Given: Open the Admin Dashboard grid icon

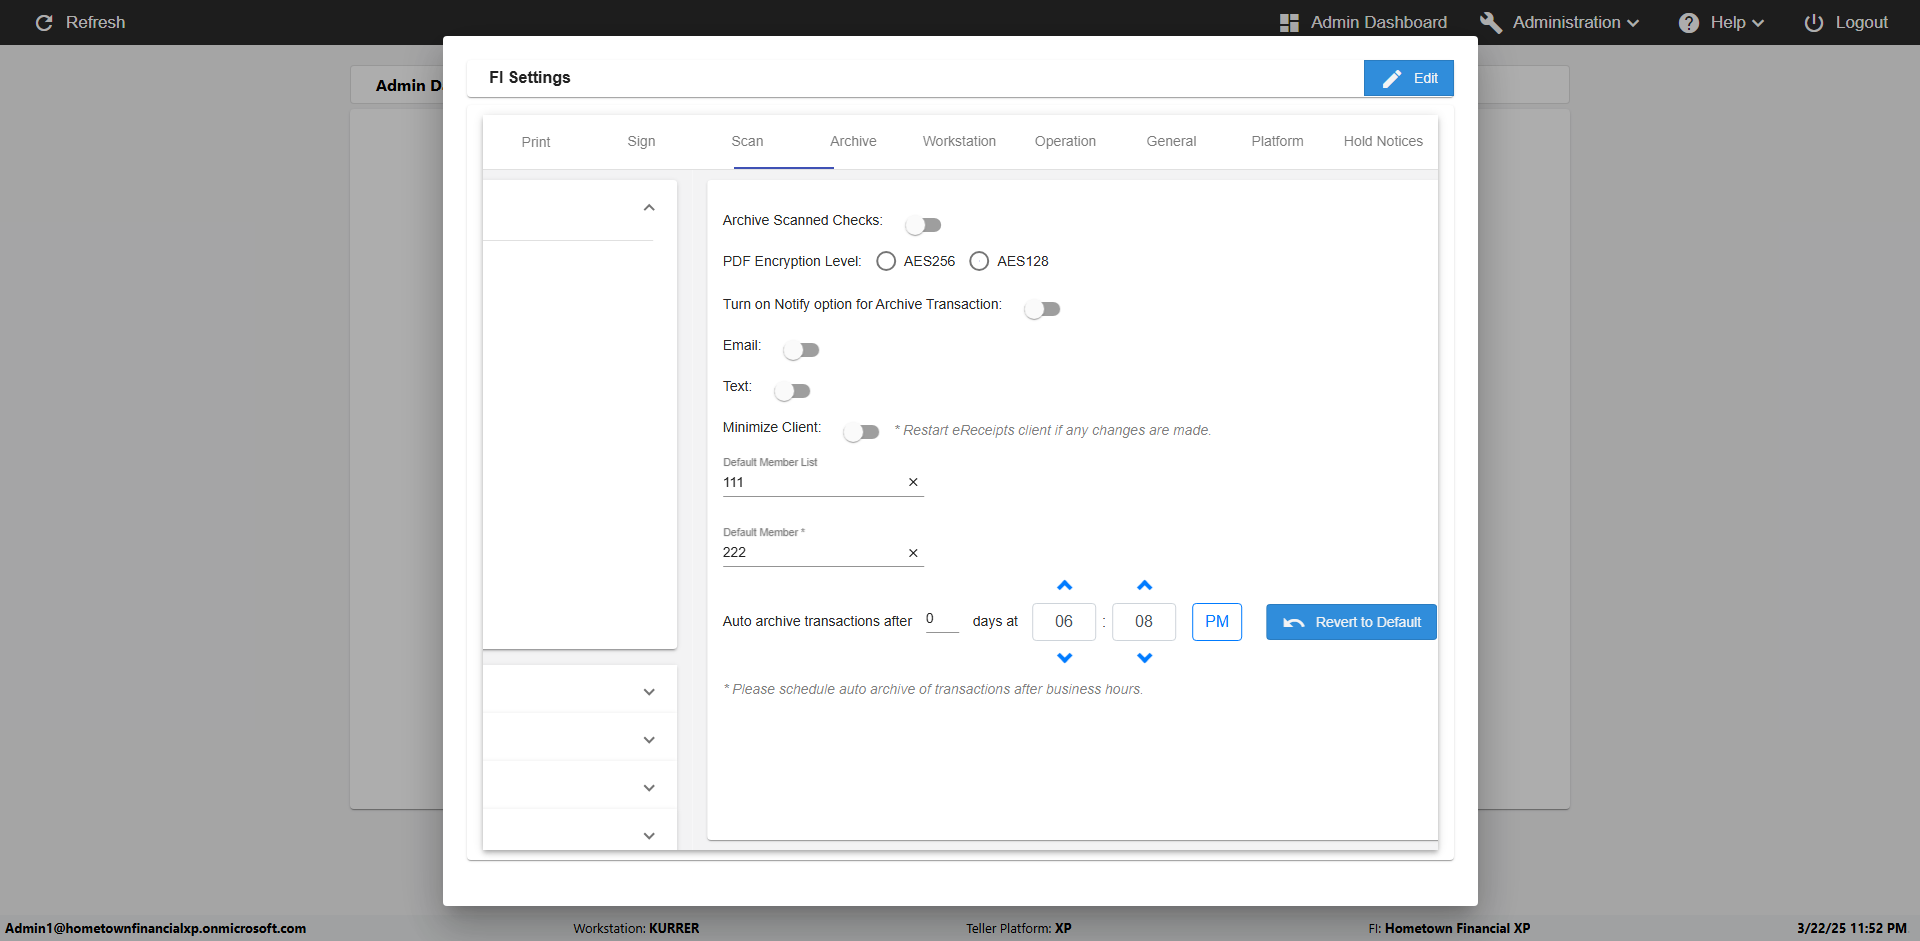Looking at the screenshot, I should pos(1289,23).
